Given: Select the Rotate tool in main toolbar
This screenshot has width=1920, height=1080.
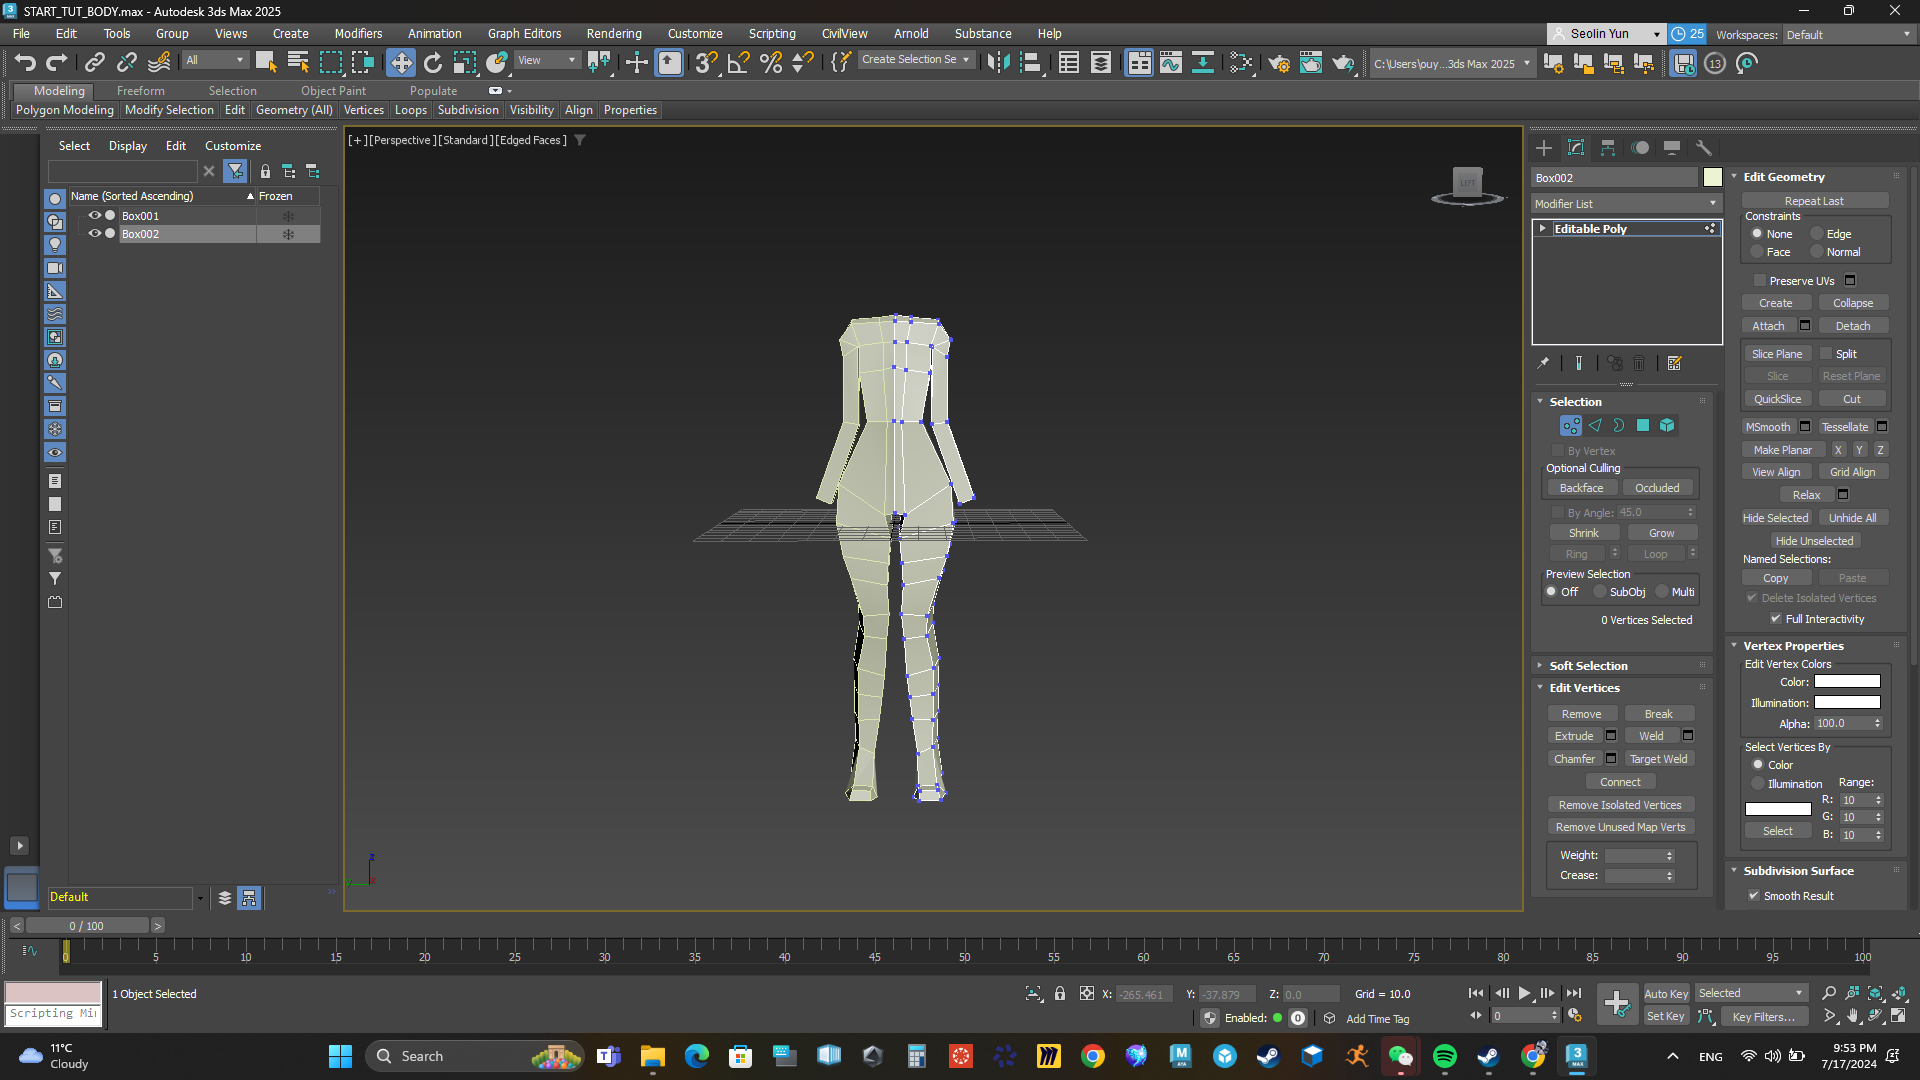Looking at the screenshot, I should pyautogui.click(x=433, y=63).
